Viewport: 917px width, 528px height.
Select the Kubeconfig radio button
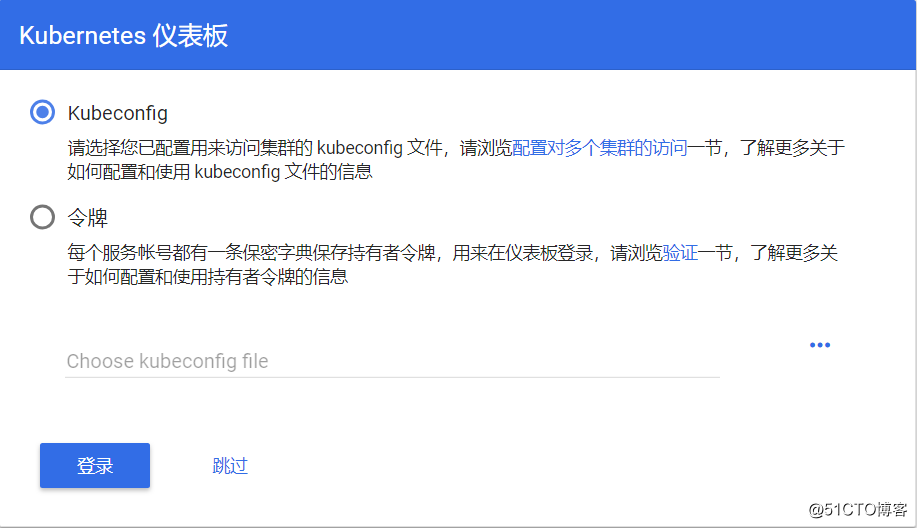(x=42, y=112)
